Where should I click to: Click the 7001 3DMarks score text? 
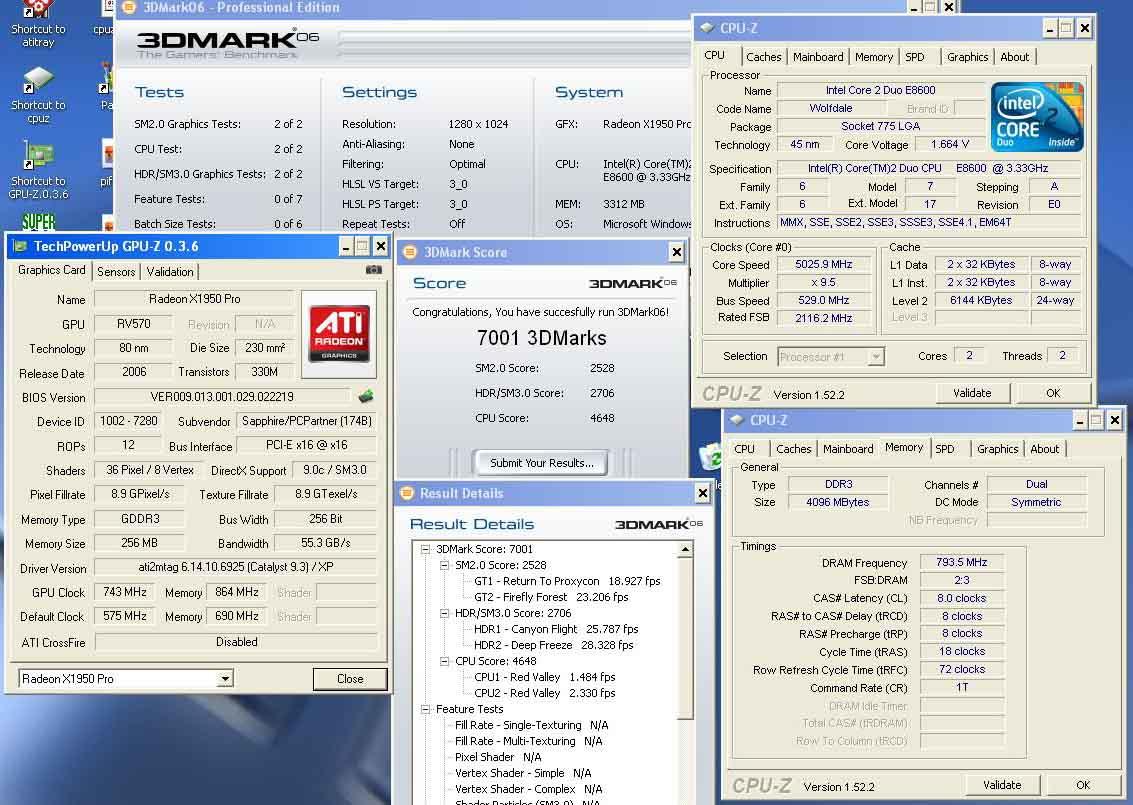pyautogui.click(x=541, y=338)
